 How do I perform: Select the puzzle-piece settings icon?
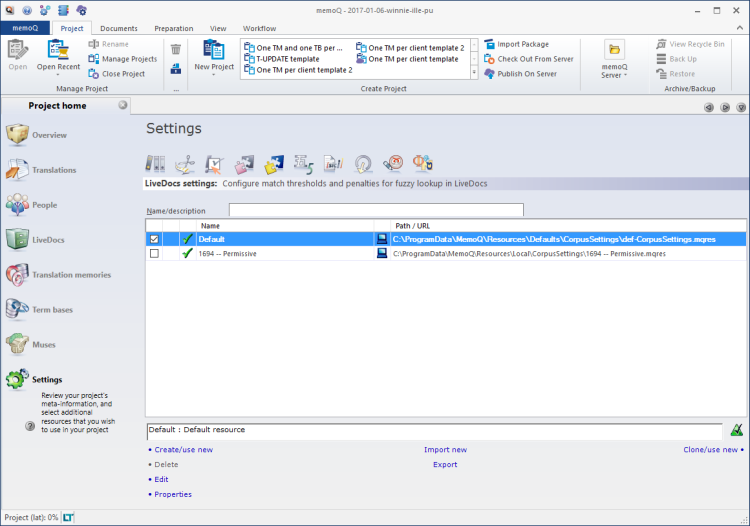pyautogui.click(x=245, y=164)
